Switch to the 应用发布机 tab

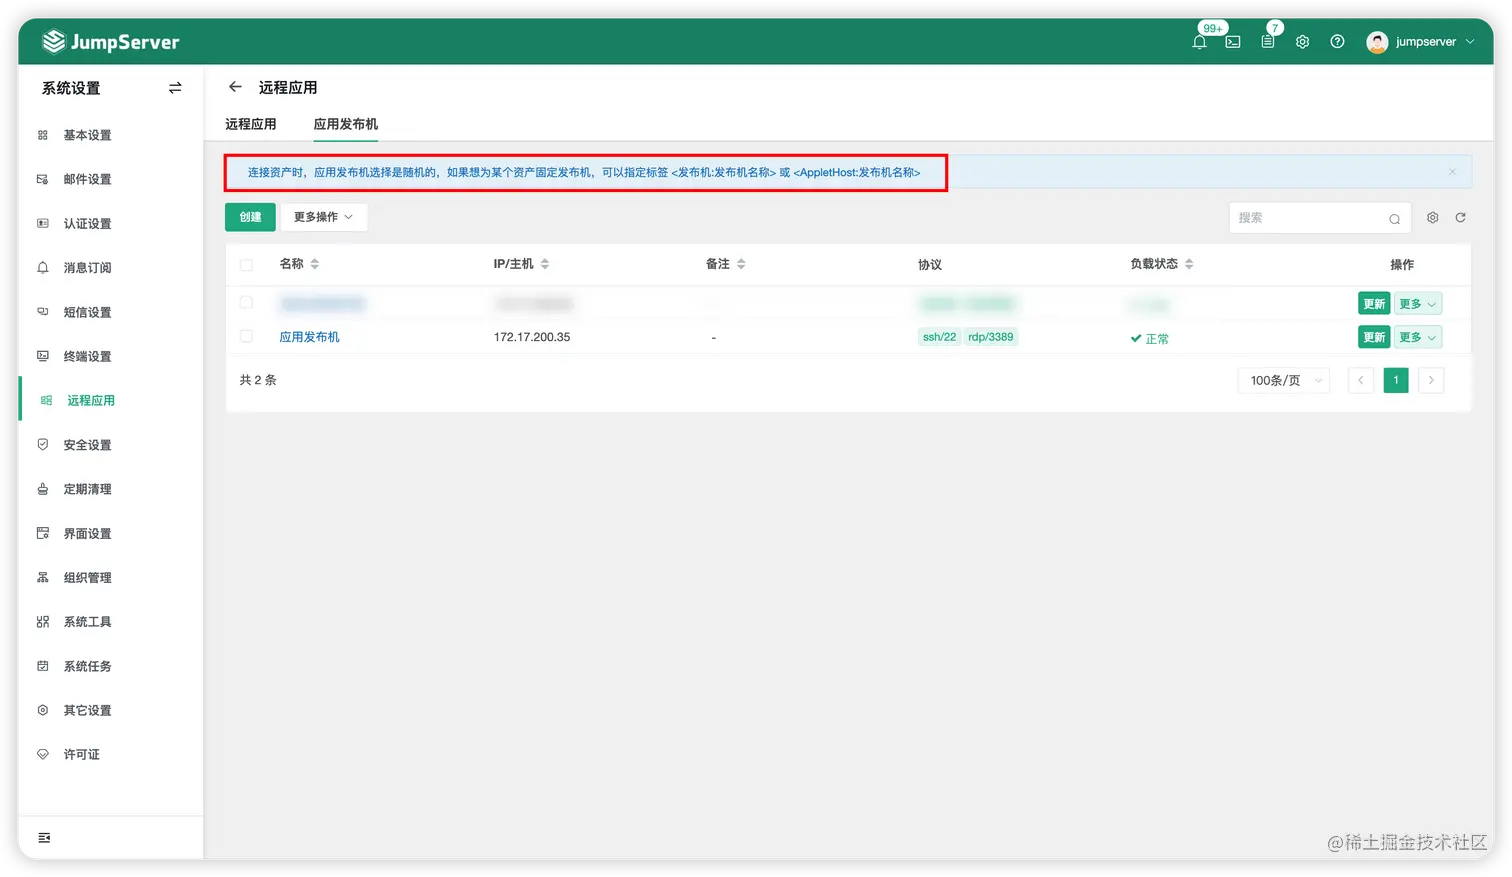point(346,124)
